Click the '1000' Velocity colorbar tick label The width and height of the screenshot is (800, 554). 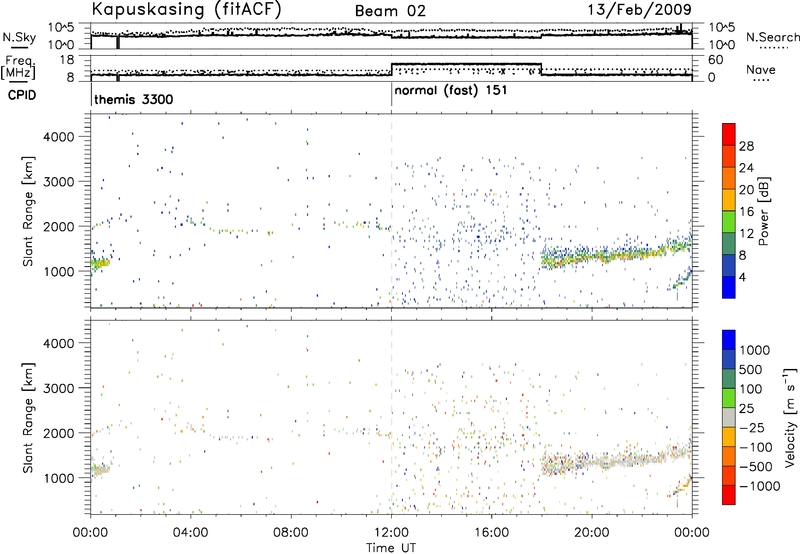755,350
